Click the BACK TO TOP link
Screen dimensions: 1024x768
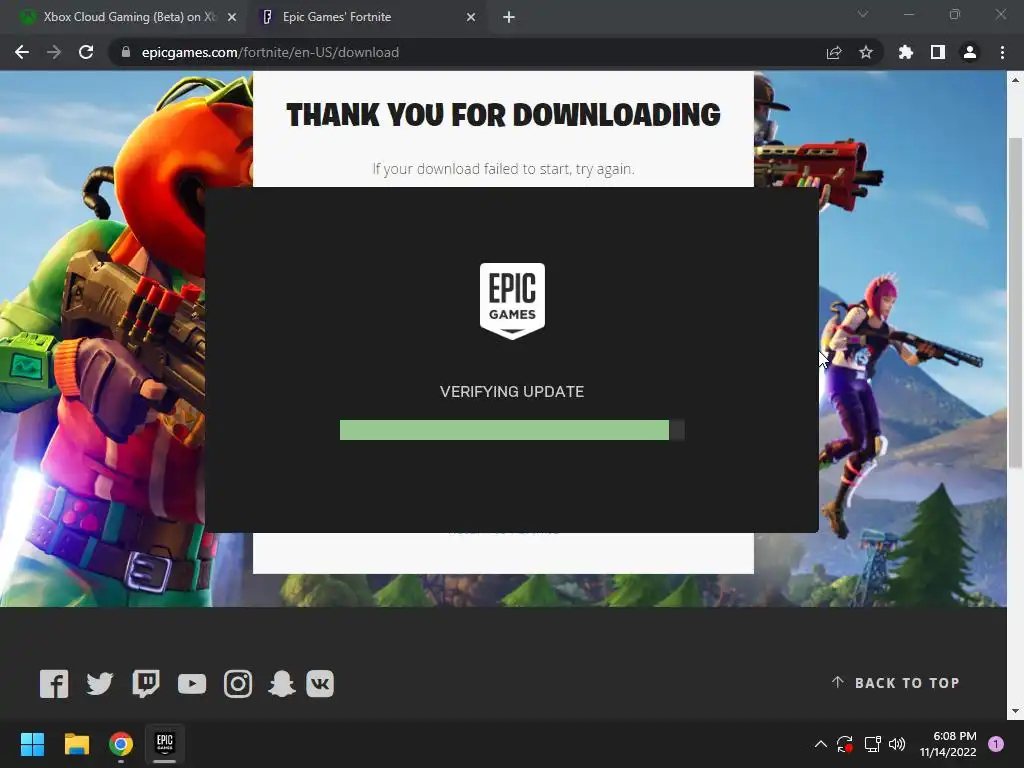click(895, 683)
